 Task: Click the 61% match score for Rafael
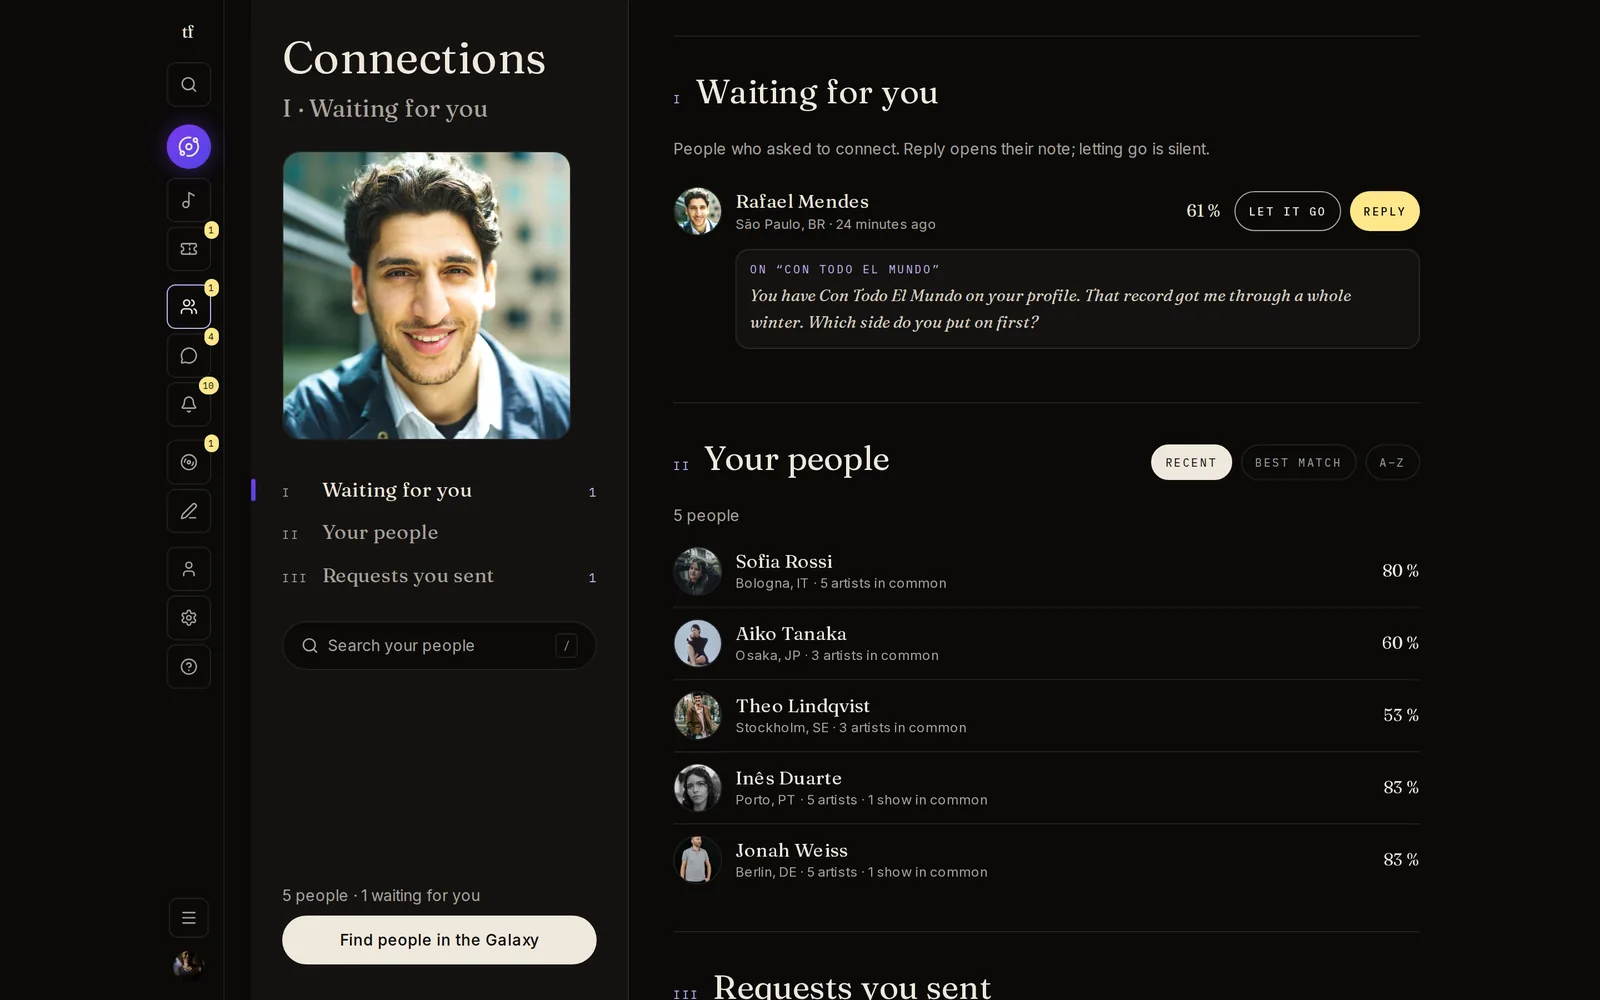[x=1203, y=211]
